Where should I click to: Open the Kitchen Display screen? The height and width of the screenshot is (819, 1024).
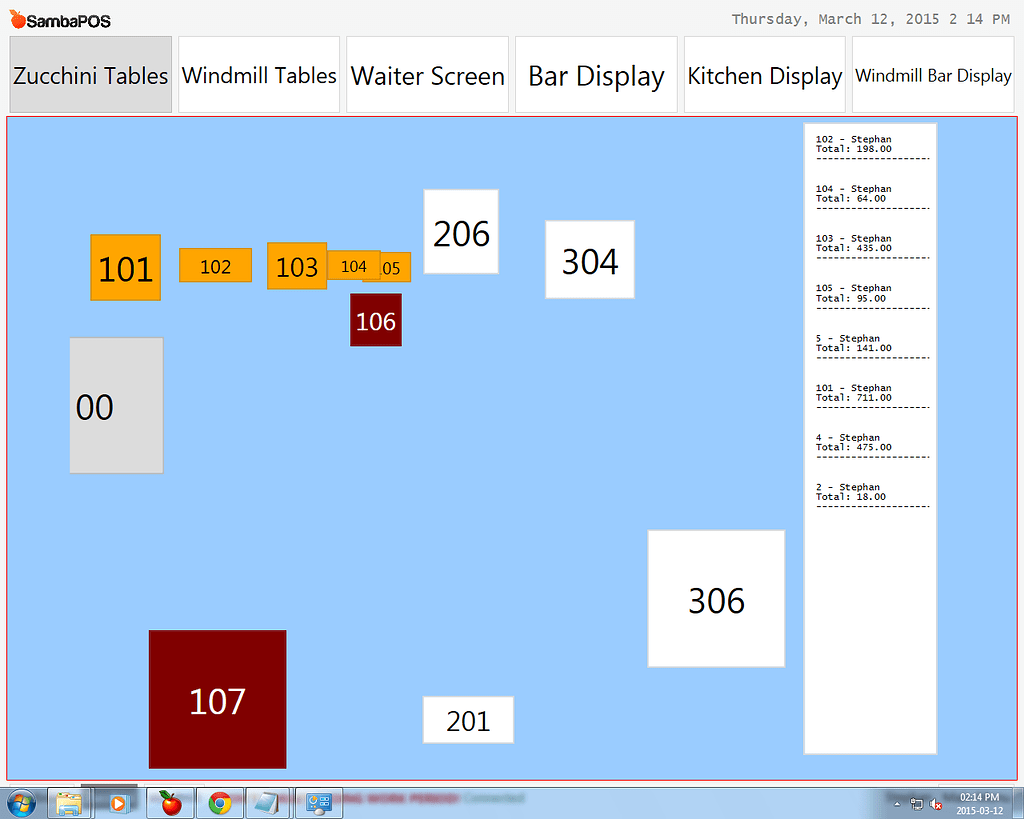pyautogui.click(x=764, y=75)
